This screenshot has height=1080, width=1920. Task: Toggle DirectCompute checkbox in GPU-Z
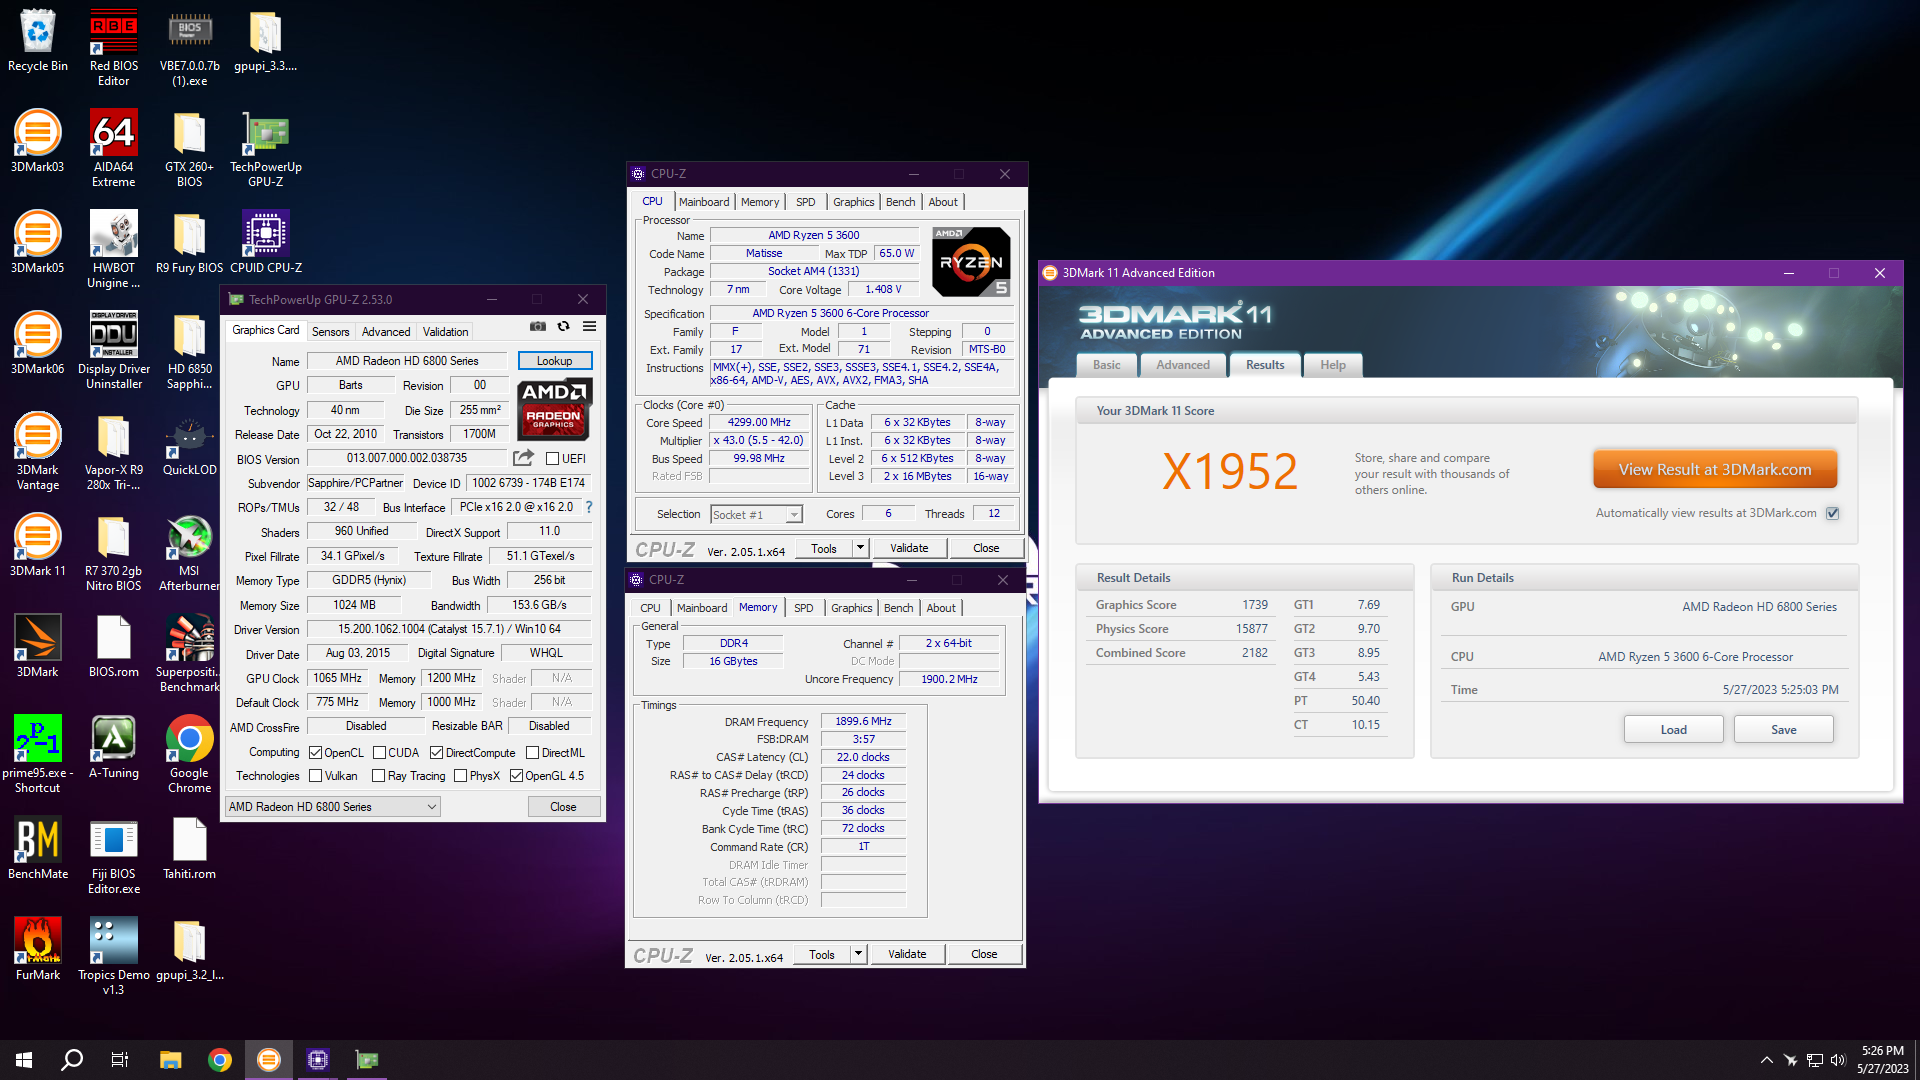436,753
